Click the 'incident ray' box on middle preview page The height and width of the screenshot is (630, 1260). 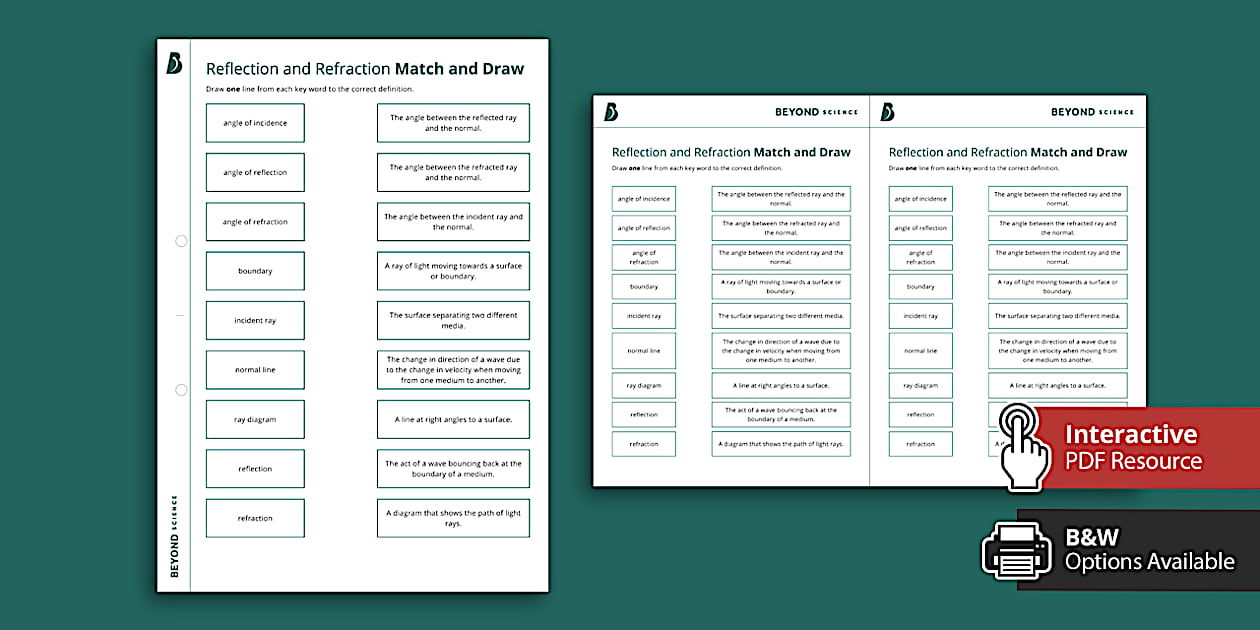click(x=644, y=316)
